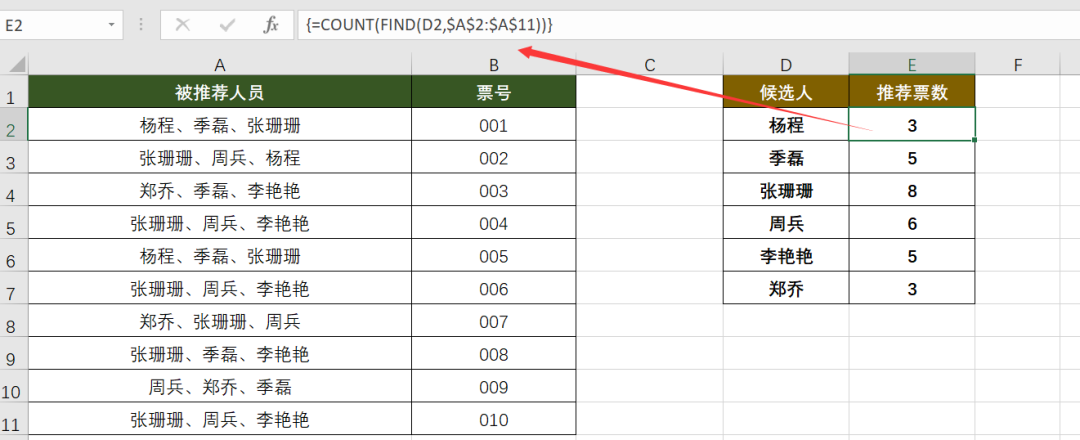
Task: Select candidate cell 郑乔 in column D
Action: click(x=786, y=289)
